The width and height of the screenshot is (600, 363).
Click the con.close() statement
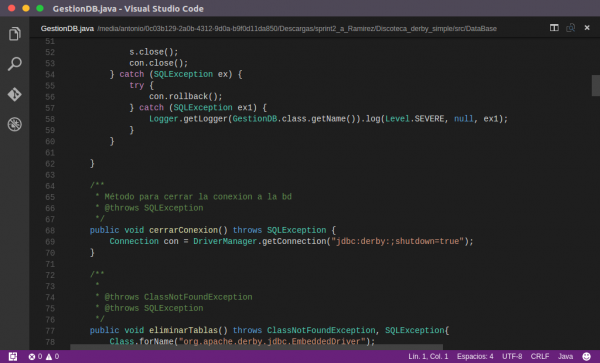158,63
